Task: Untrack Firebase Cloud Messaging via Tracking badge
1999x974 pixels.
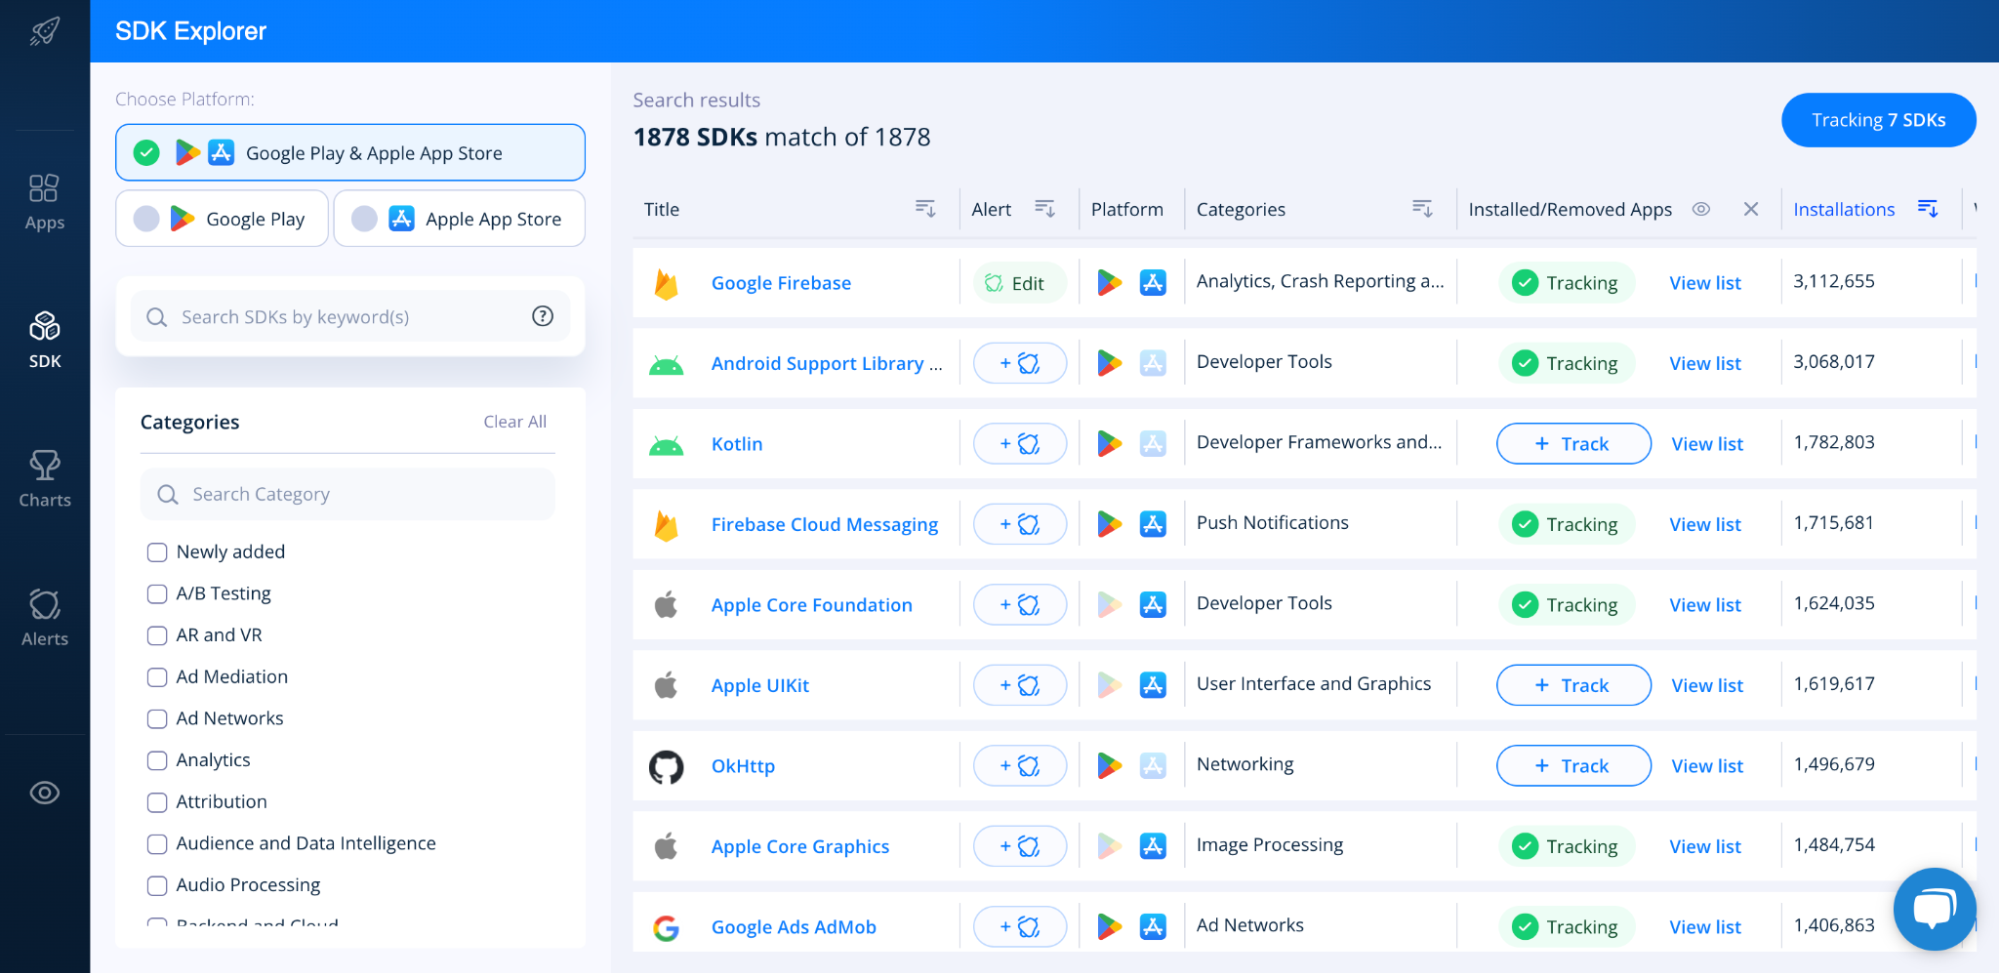Action: click(x=1566, y=524)
